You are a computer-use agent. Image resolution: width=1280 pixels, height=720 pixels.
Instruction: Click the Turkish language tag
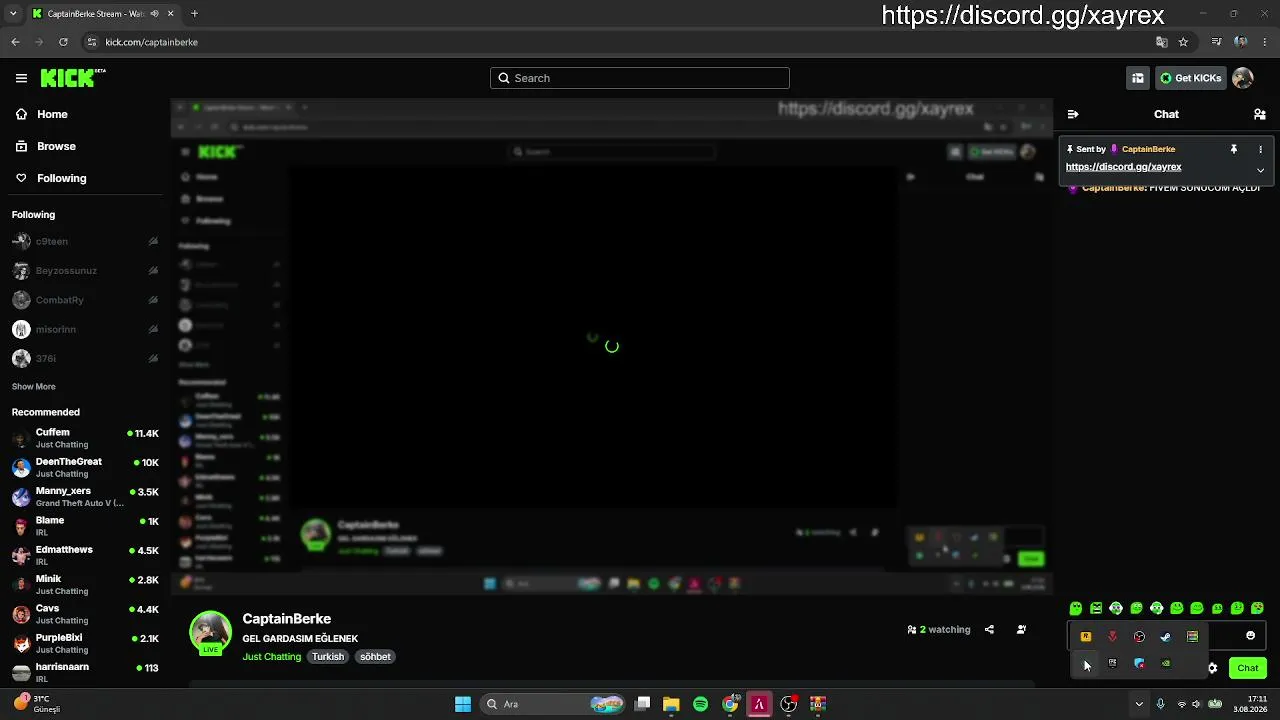[328, 657]
